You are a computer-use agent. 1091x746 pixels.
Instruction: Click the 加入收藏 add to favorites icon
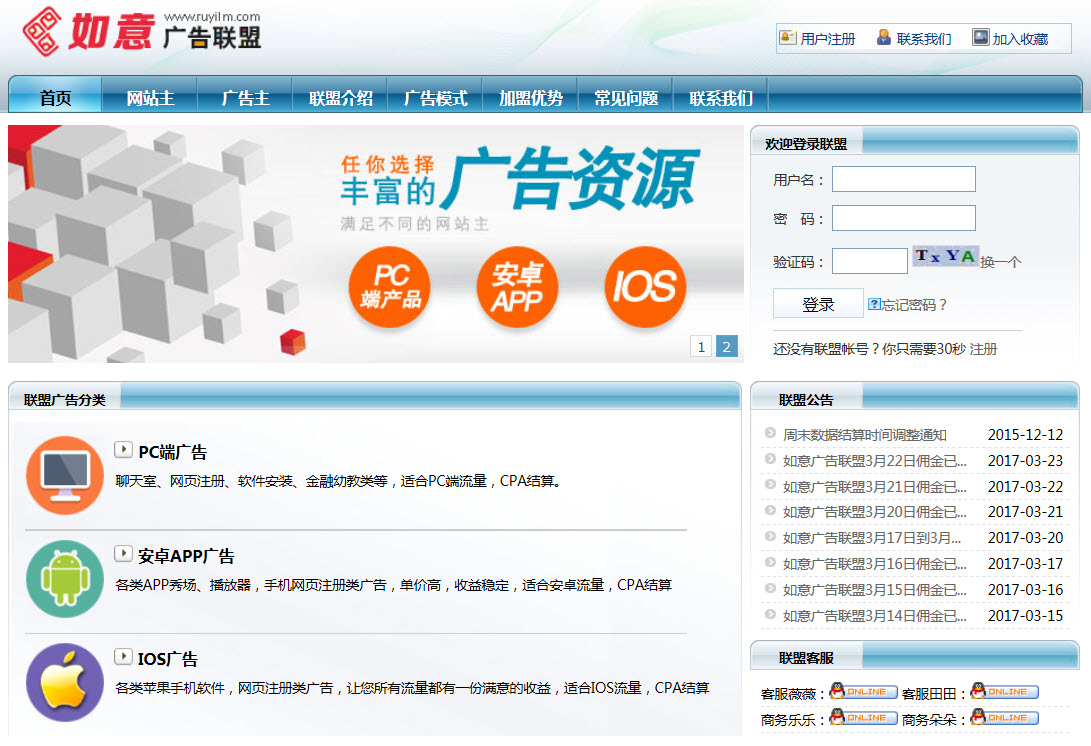[980, 38]
